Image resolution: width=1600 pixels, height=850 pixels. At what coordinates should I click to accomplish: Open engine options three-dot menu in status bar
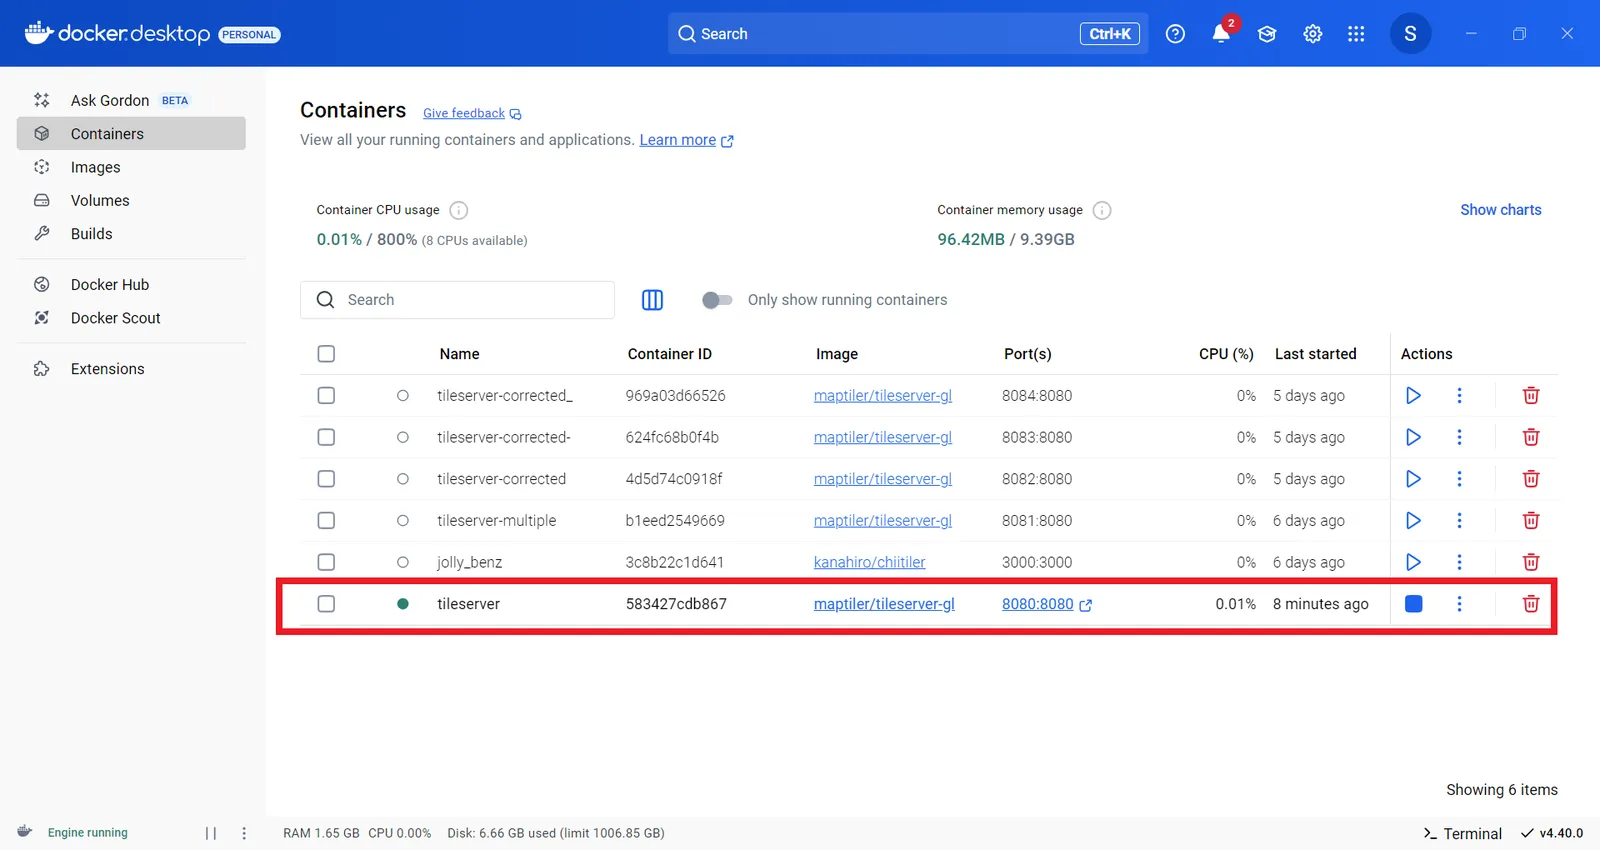(x=244, y=833)
